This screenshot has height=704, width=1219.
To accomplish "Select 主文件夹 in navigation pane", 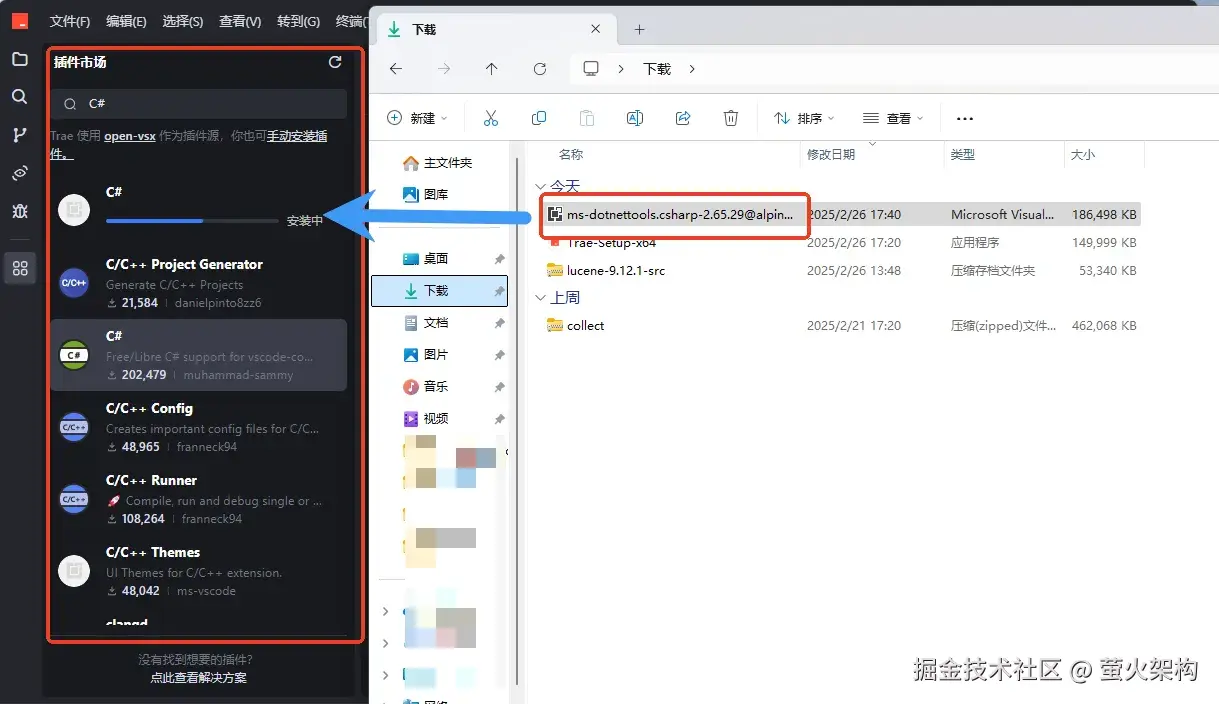I will (438, 162).
